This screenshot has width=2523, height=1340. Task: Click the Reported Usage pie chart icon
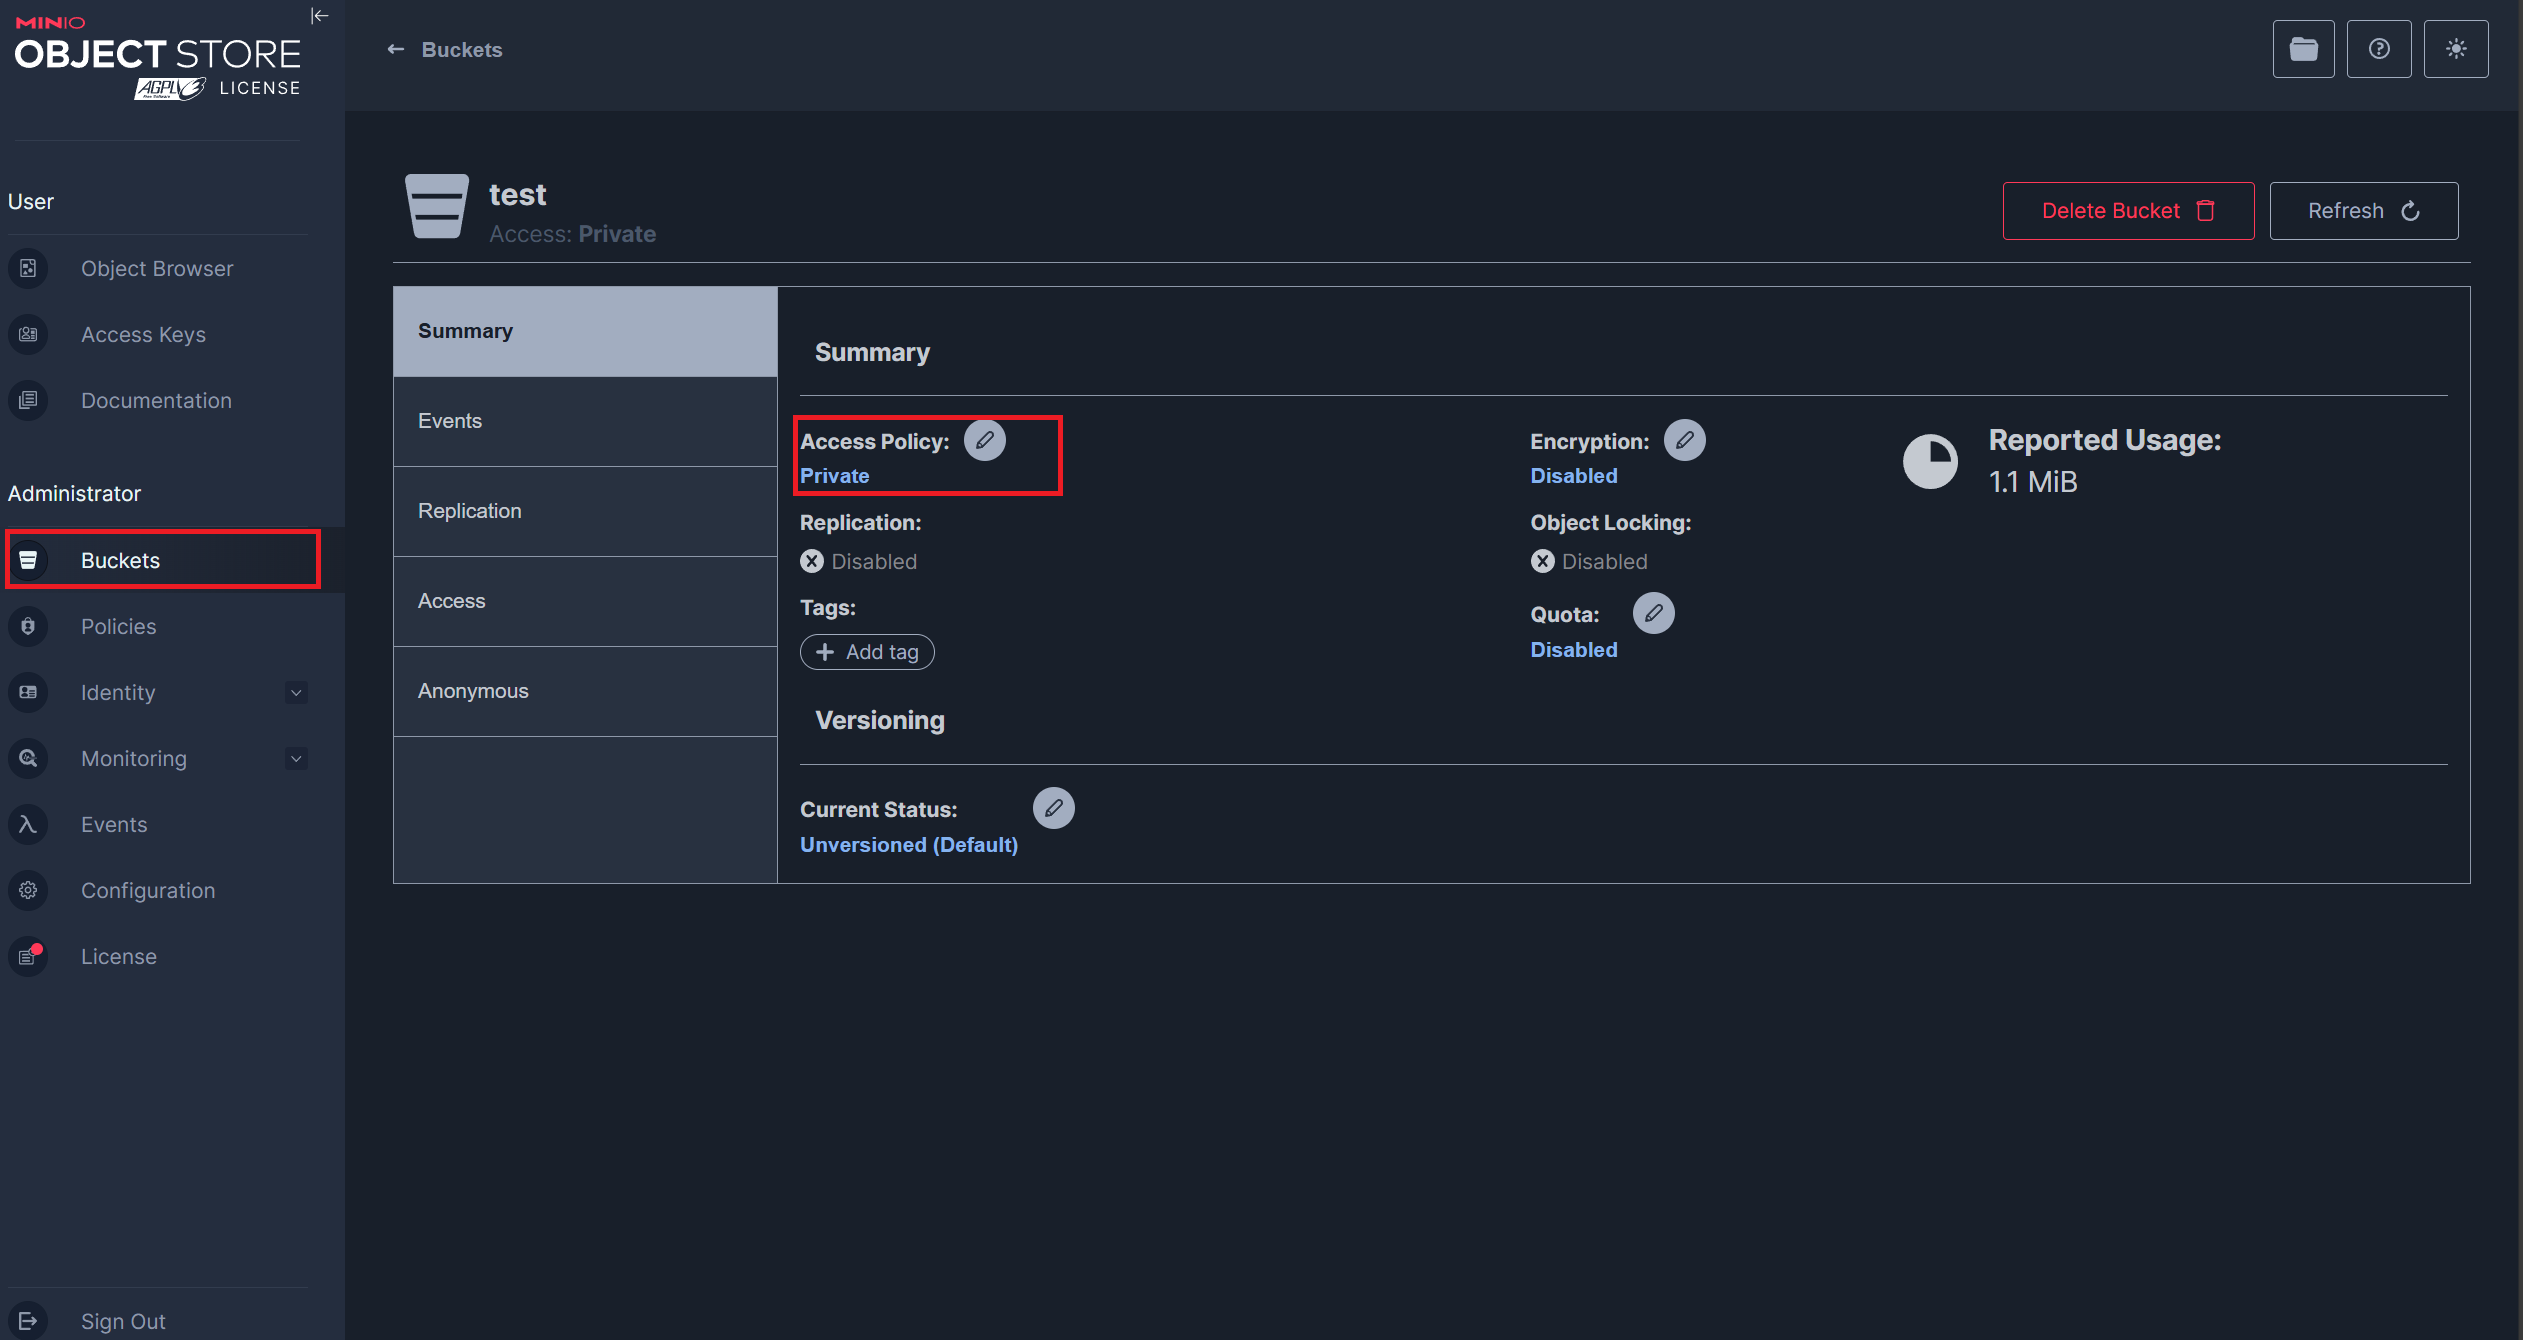point(1930,461)
